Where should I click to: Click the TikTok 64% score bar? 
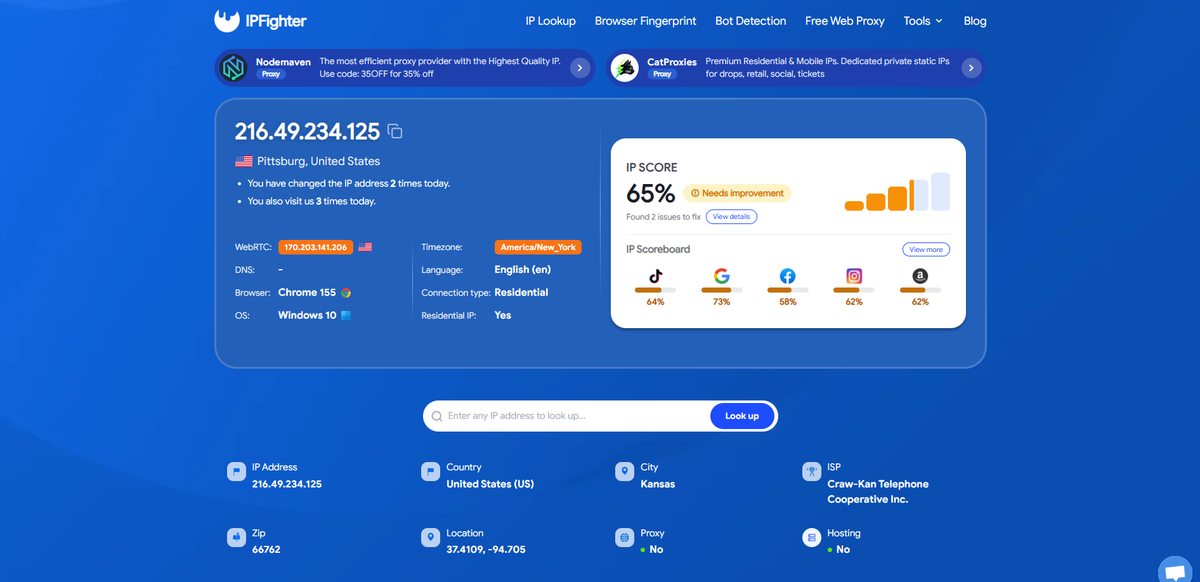pyautogui.click(x=655, y=290)
